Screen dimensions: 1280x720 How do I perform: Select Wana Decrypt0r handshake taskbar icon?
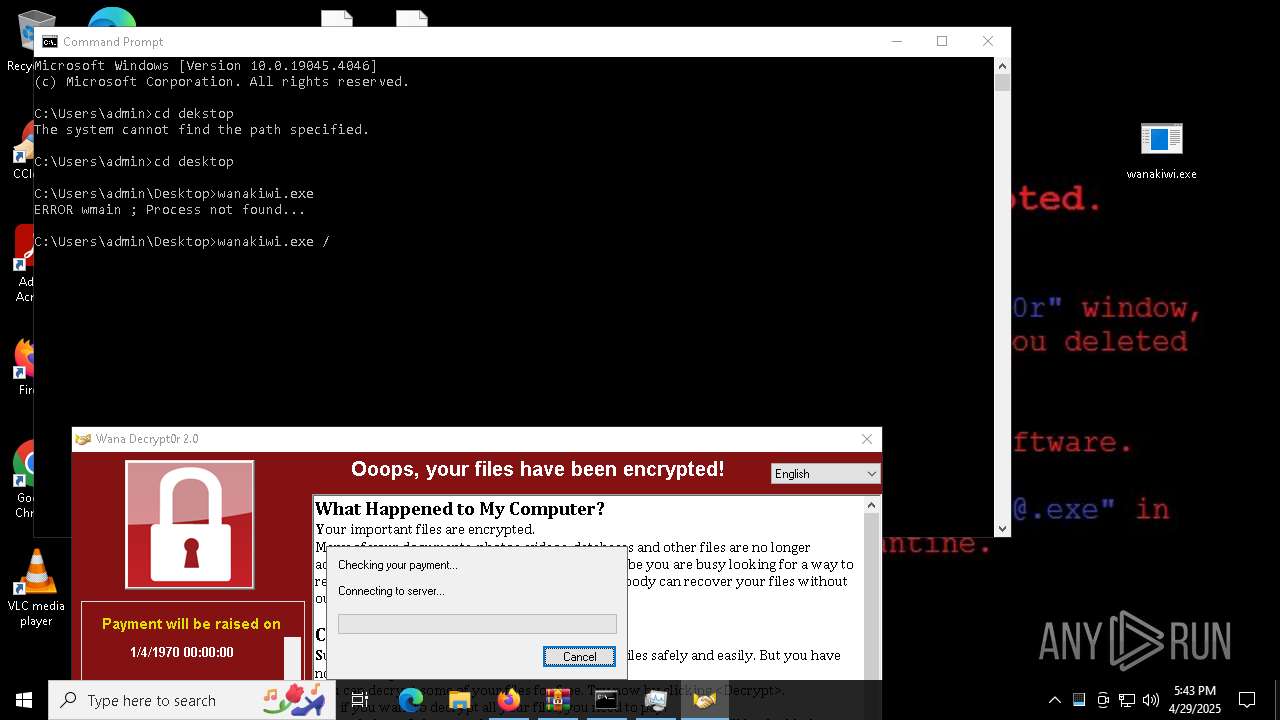point(704,701)
